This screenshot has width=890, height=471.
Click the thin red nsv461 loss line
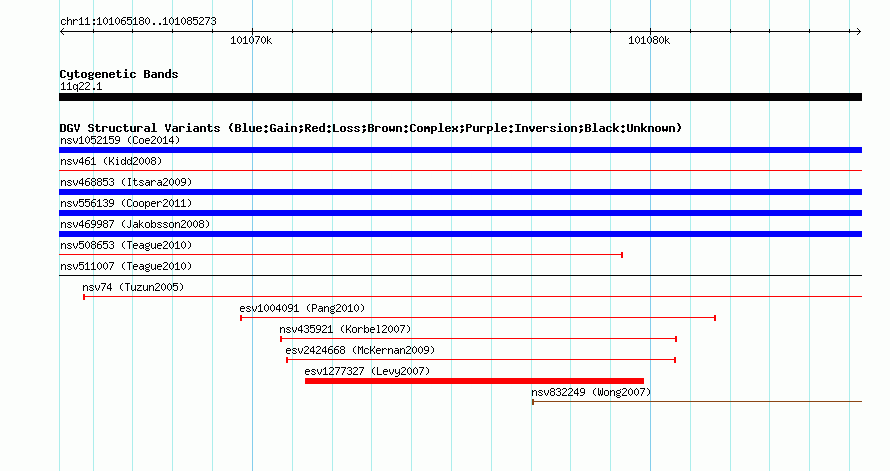coord(460,170)
